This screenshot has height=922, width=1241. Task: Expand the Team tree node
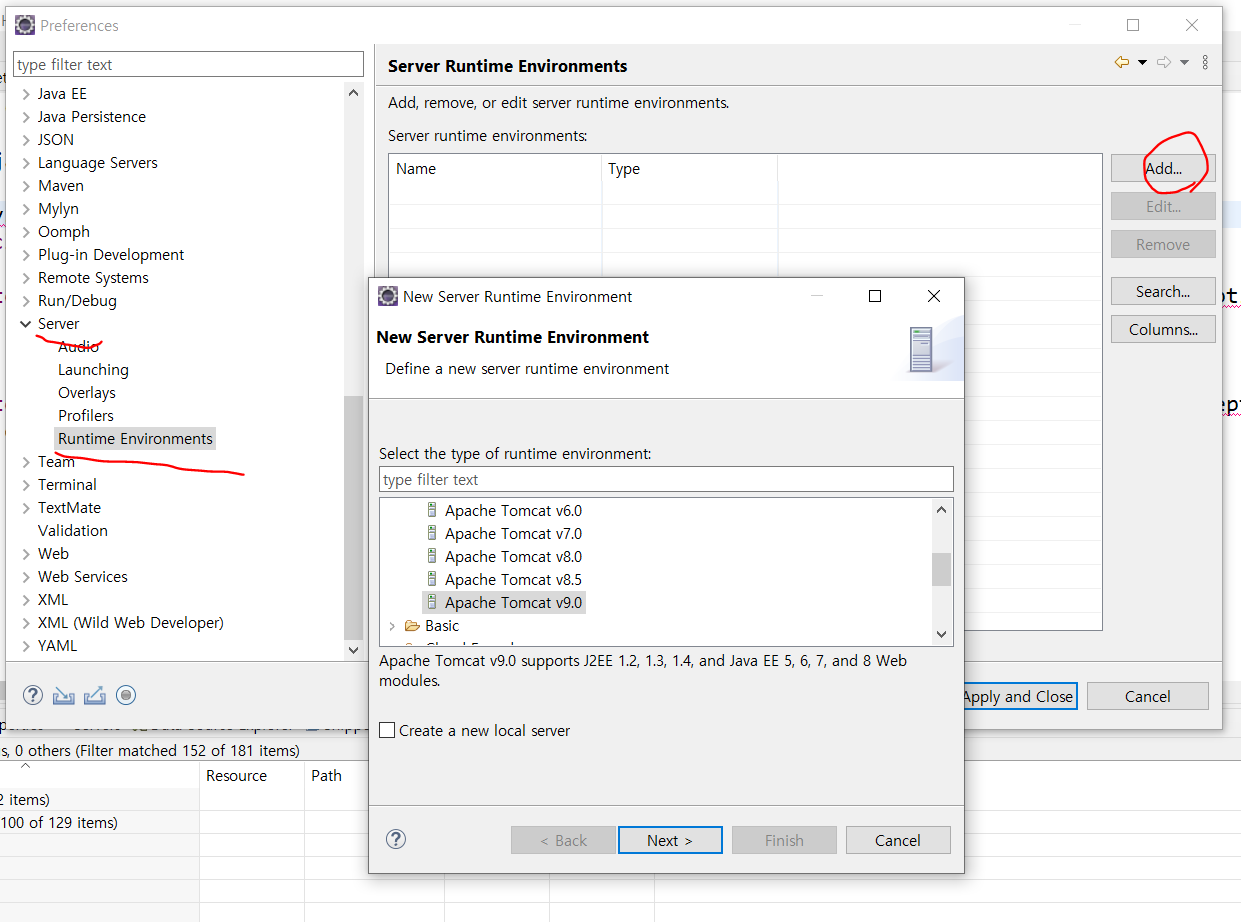[x=26, y=462]
